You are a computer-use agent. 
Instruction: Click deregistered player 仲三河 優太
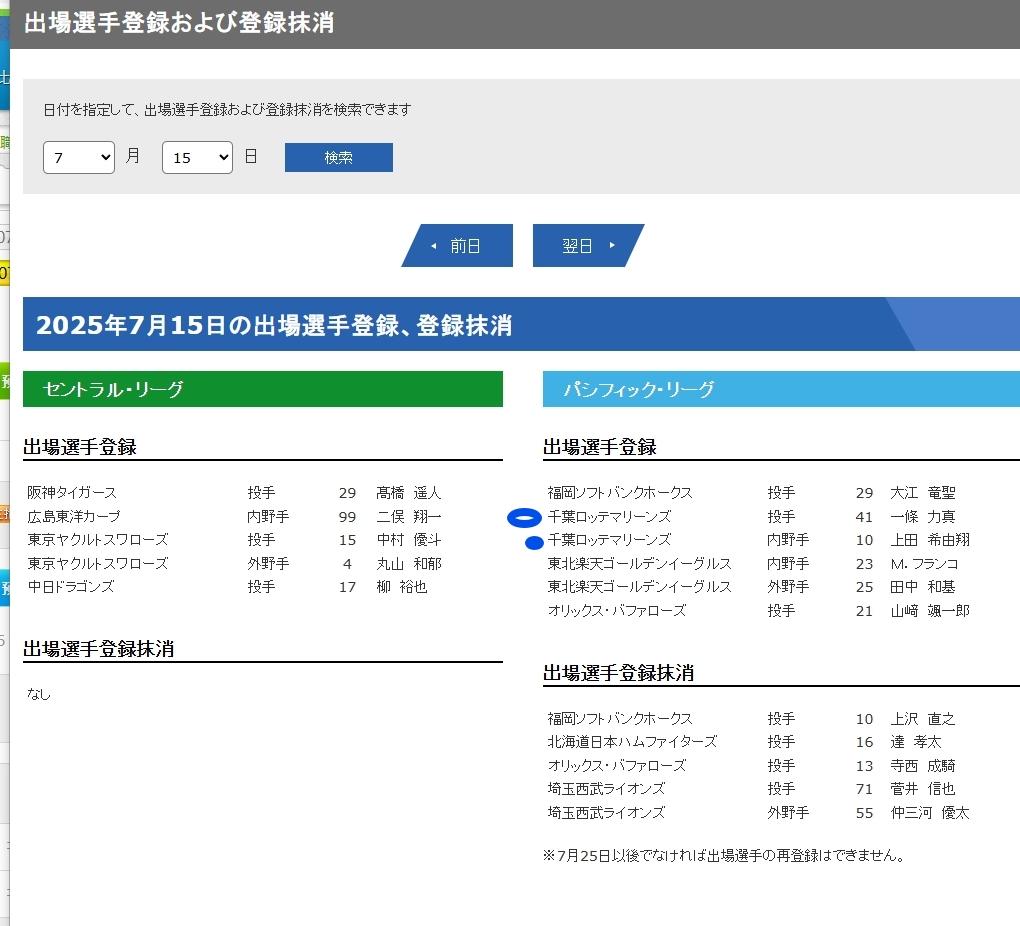click(930, 813)
